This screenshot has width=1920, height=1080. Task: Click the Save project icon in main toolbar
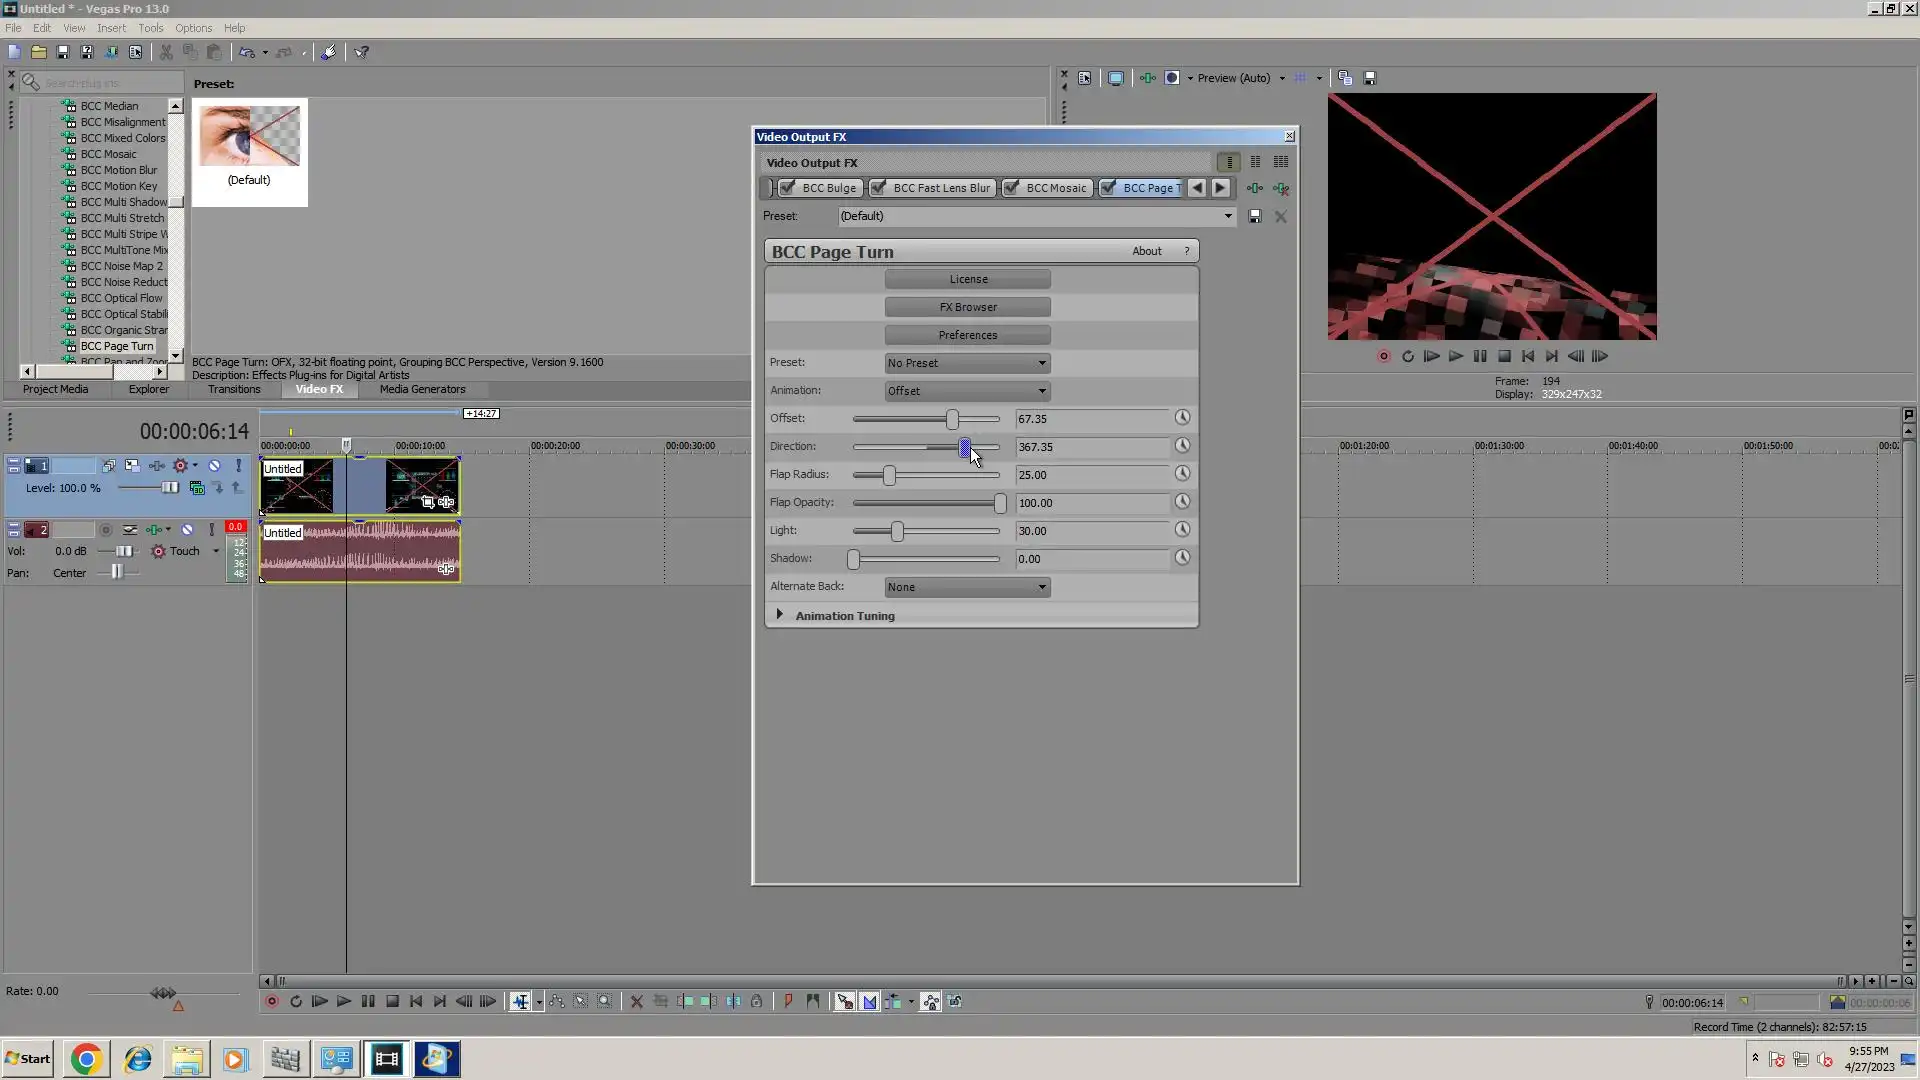click(63, 52)
